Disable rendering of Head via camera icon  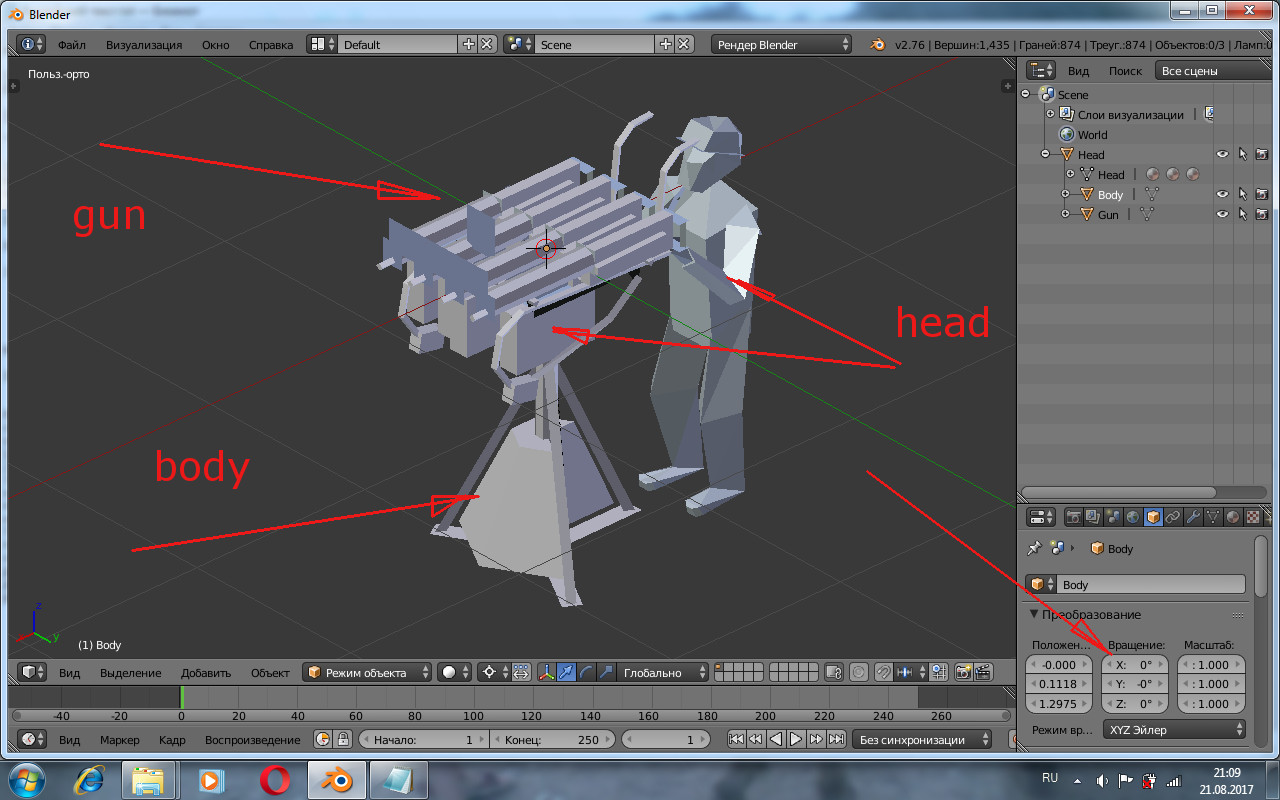[x=1261, y=154]
